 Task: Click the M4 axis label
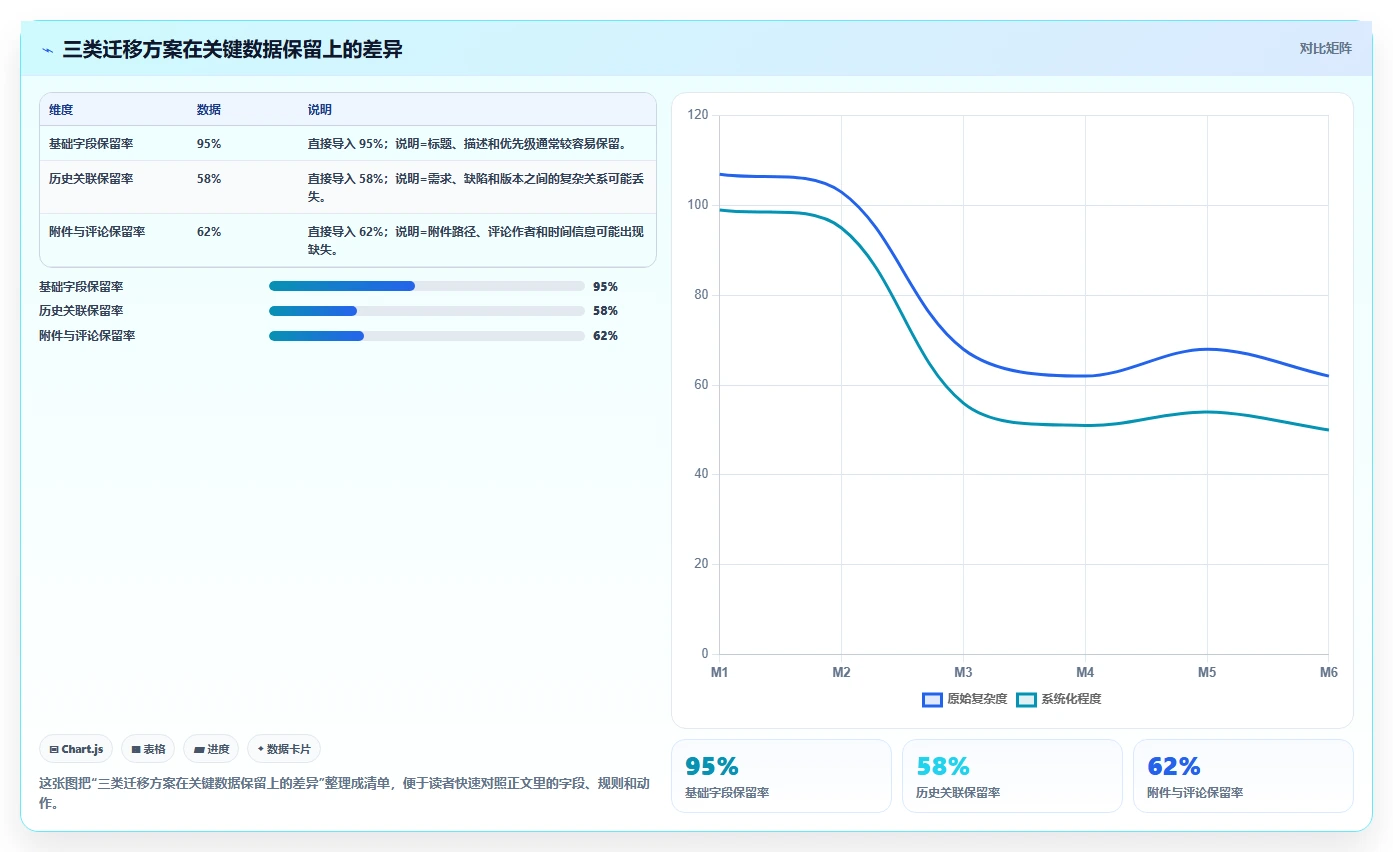pos(1085,673)
